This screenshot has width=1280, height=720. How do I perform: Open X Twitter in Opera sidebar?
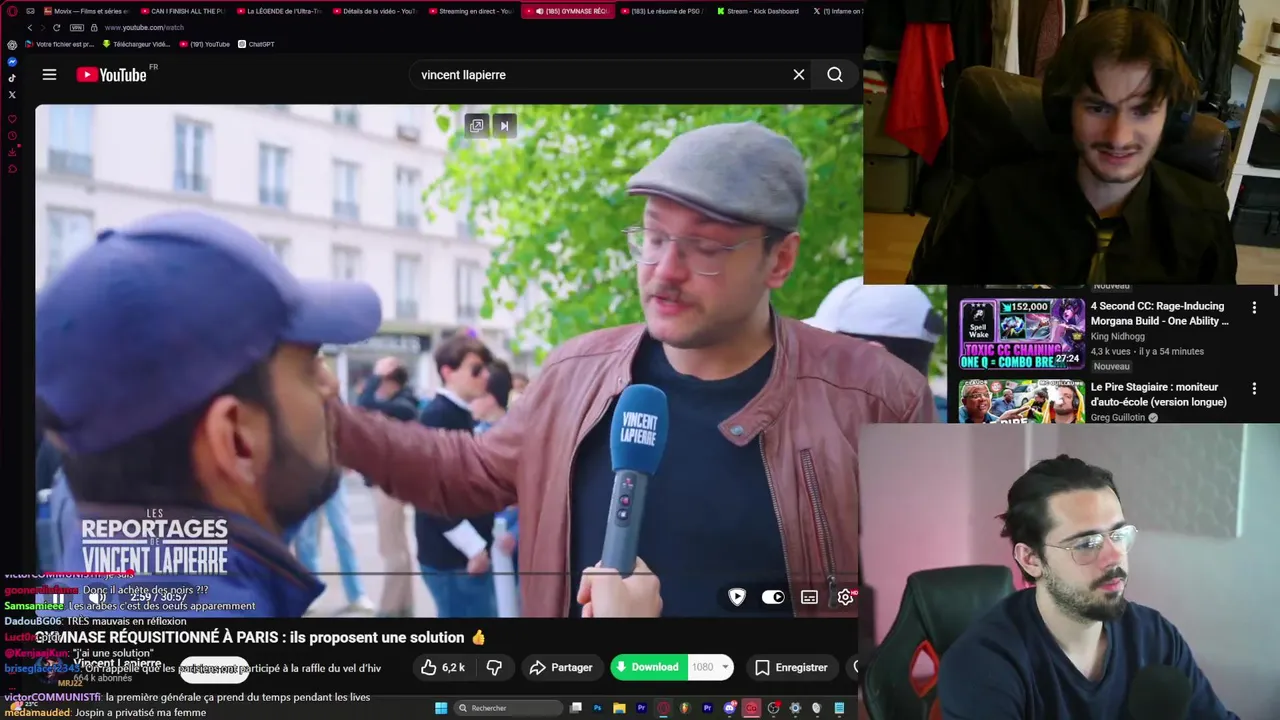(12, 95)
